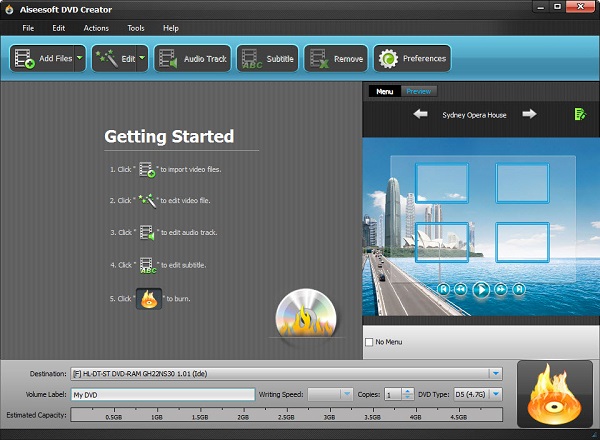Switch to the Preview tab

point(420,92)
